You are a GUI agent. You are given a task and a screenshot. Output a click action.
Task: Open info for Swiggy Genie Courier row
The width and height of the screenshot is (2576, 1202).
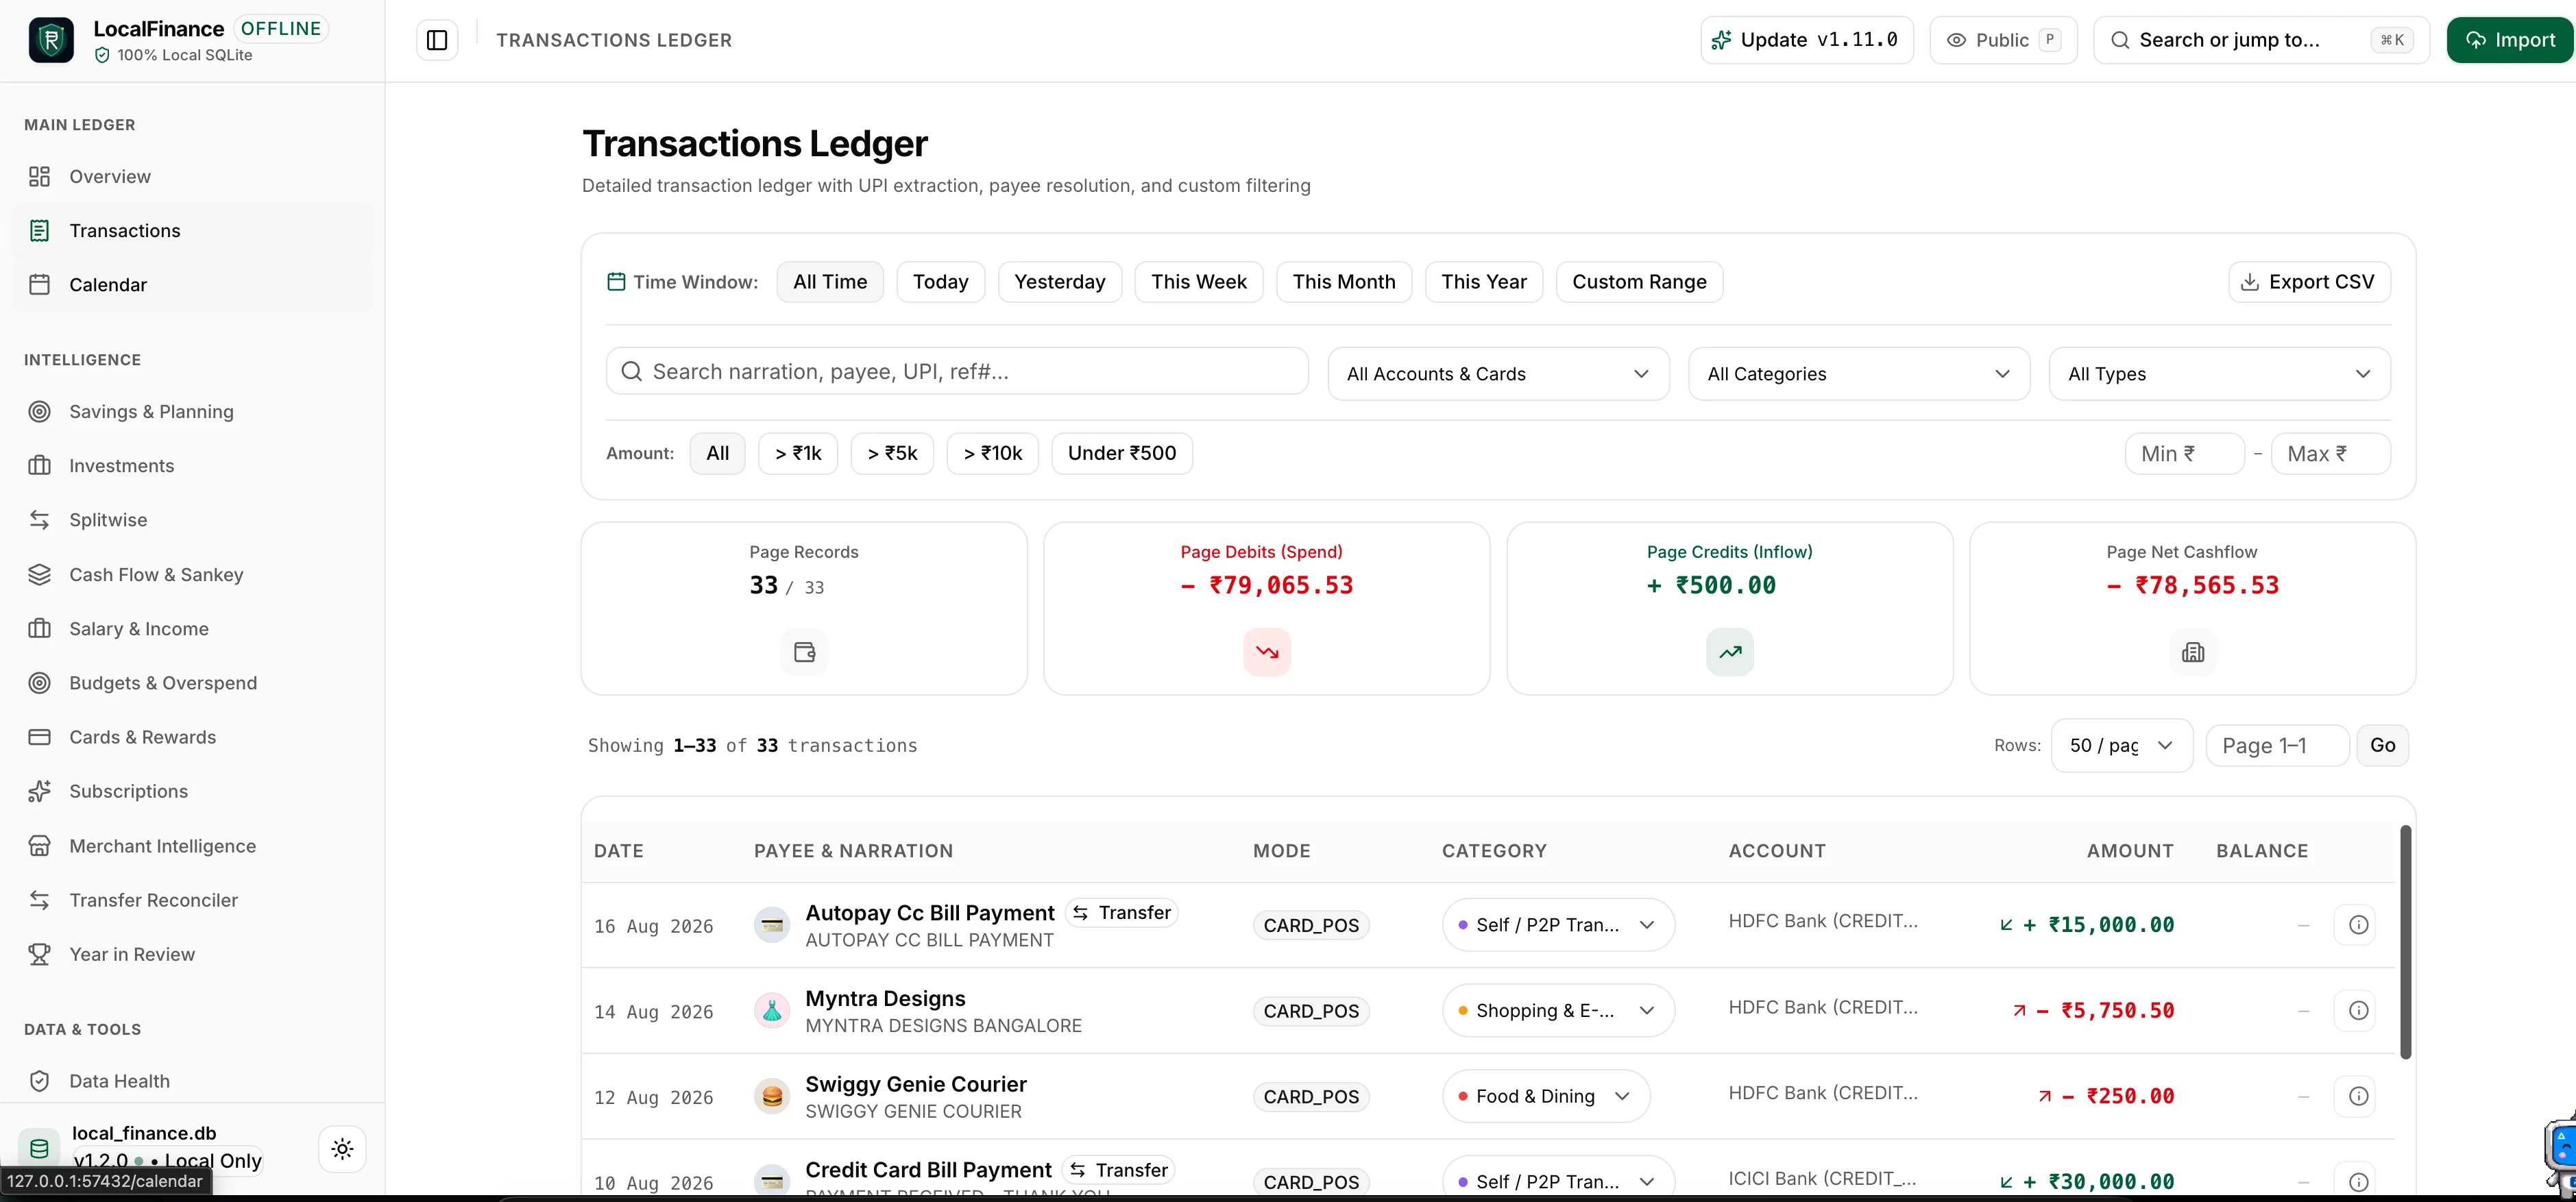point(2358,1096)
